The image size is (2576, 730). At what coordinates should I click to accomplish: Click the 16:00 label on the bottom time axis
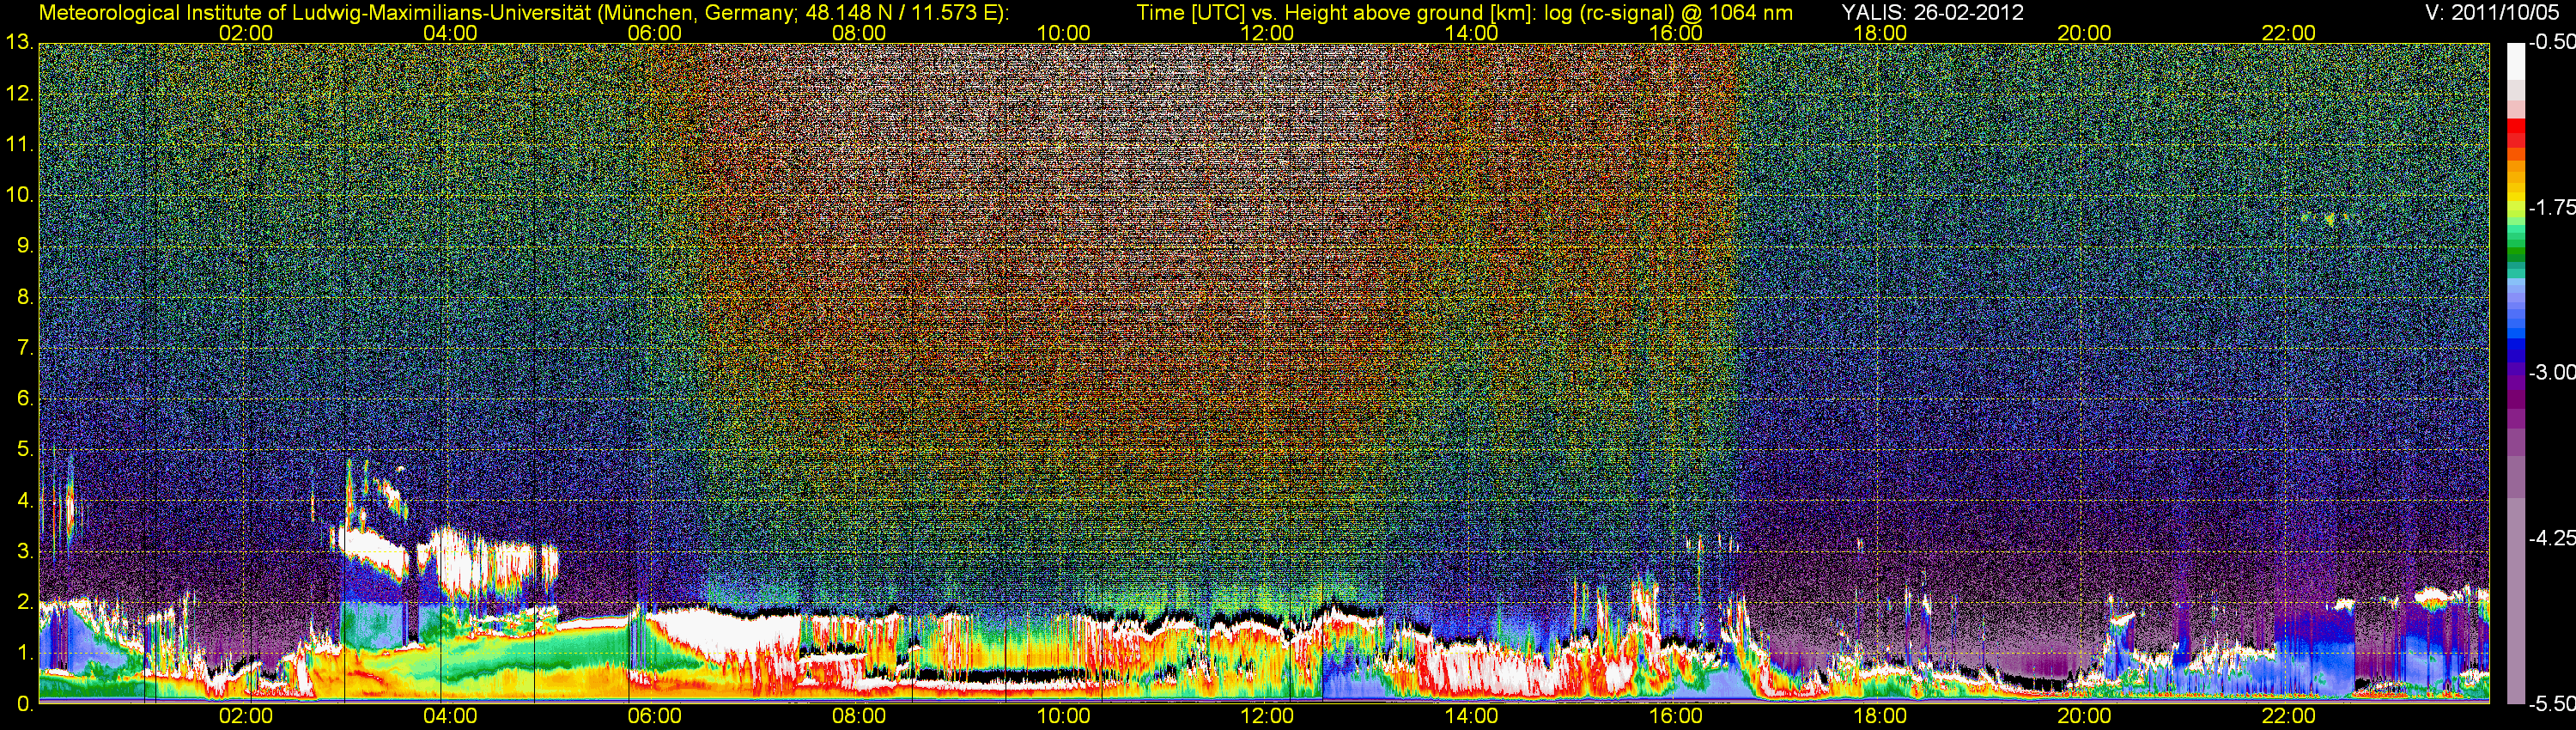coord(1676,716)
